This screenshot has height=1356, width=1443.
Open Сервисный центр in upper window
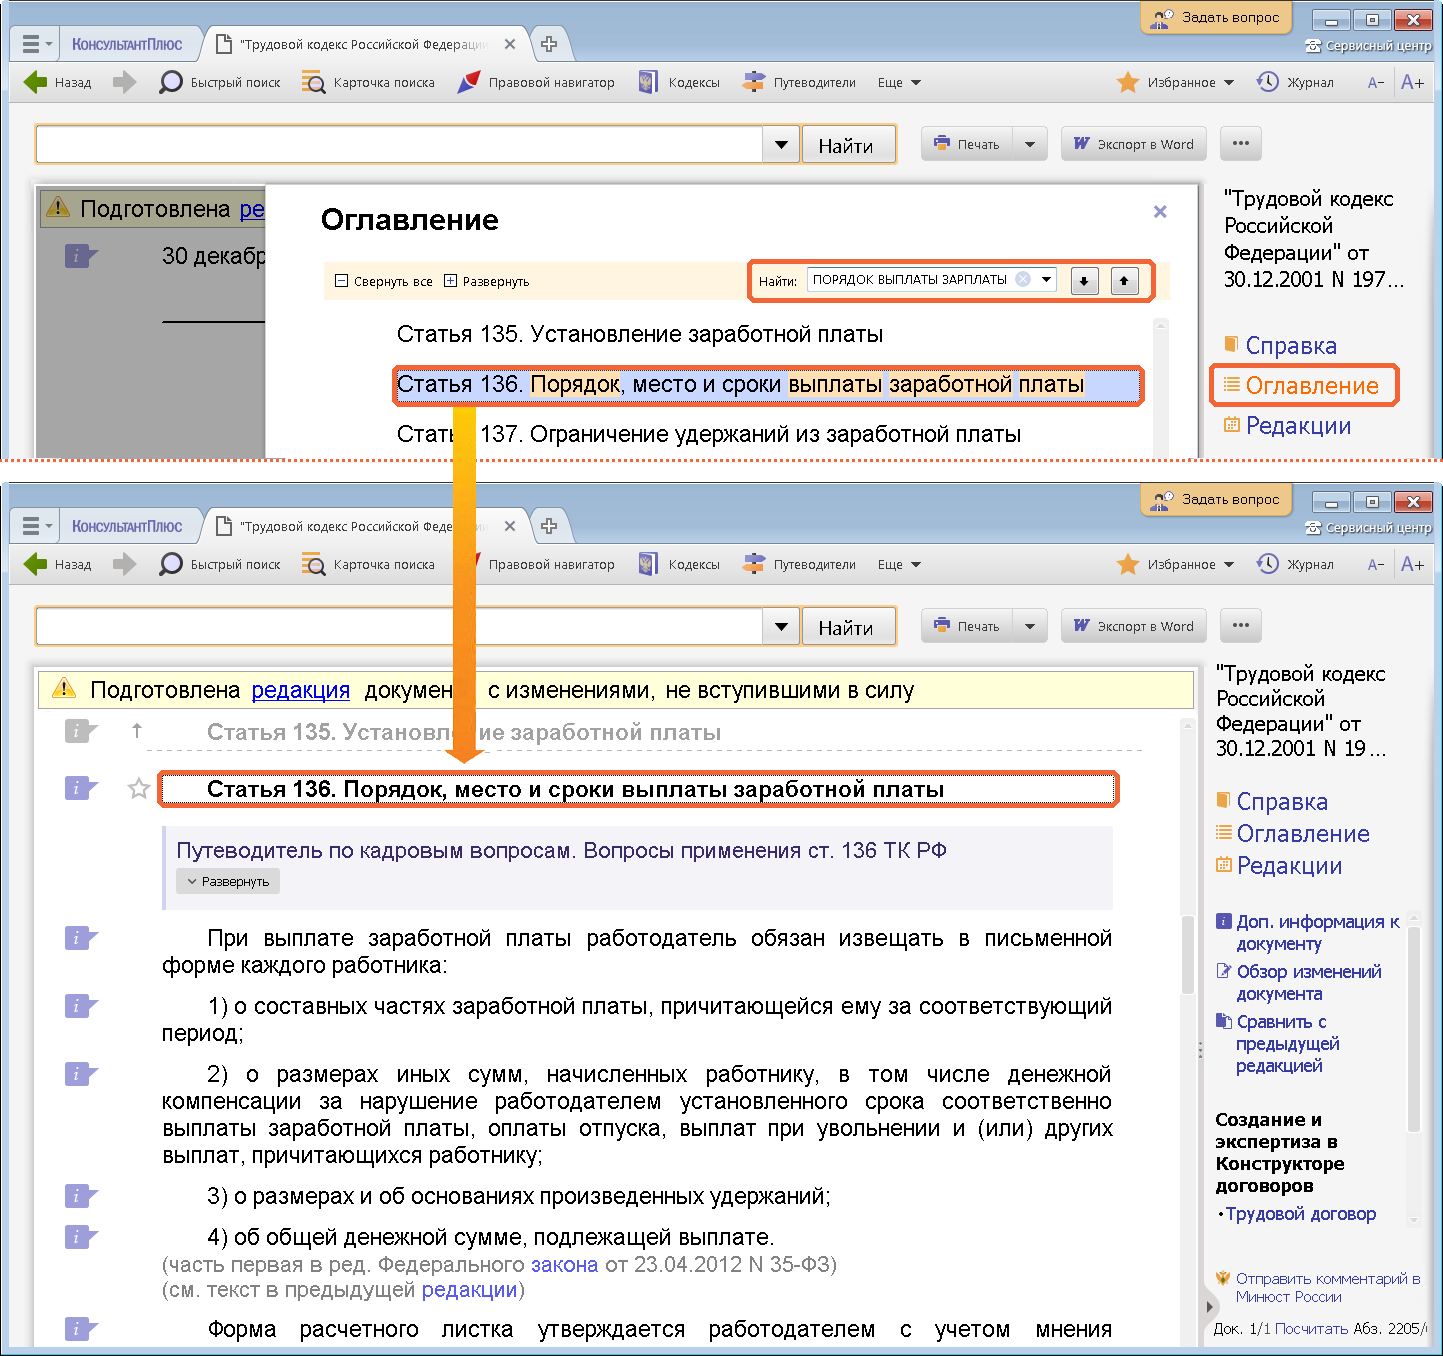coord(1368,46)
